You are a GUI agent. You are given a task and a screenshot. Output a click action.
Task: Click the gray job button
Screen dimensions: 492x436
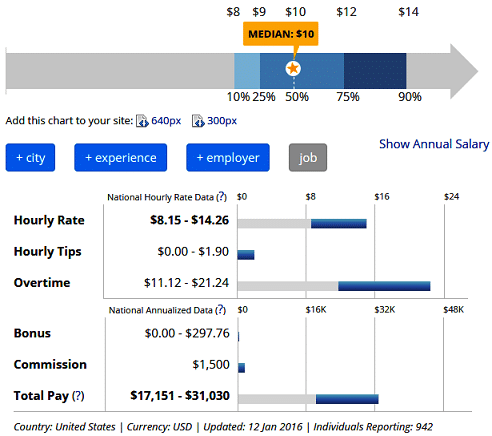pyautogui.click(x=308, y=158)
